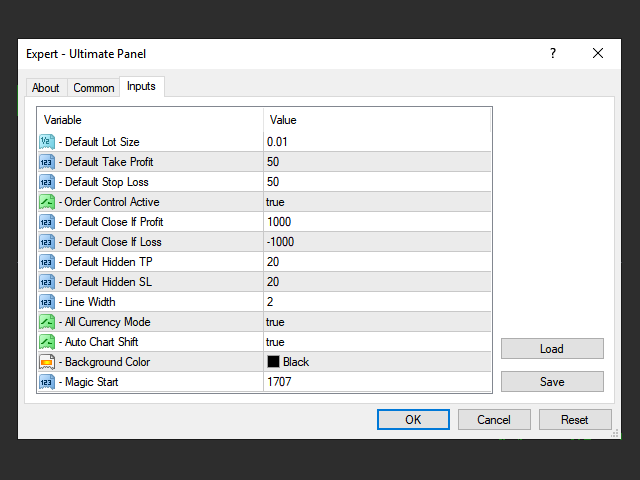
Task: Click the Default Close If Profit icon
Action: (46, 222)
